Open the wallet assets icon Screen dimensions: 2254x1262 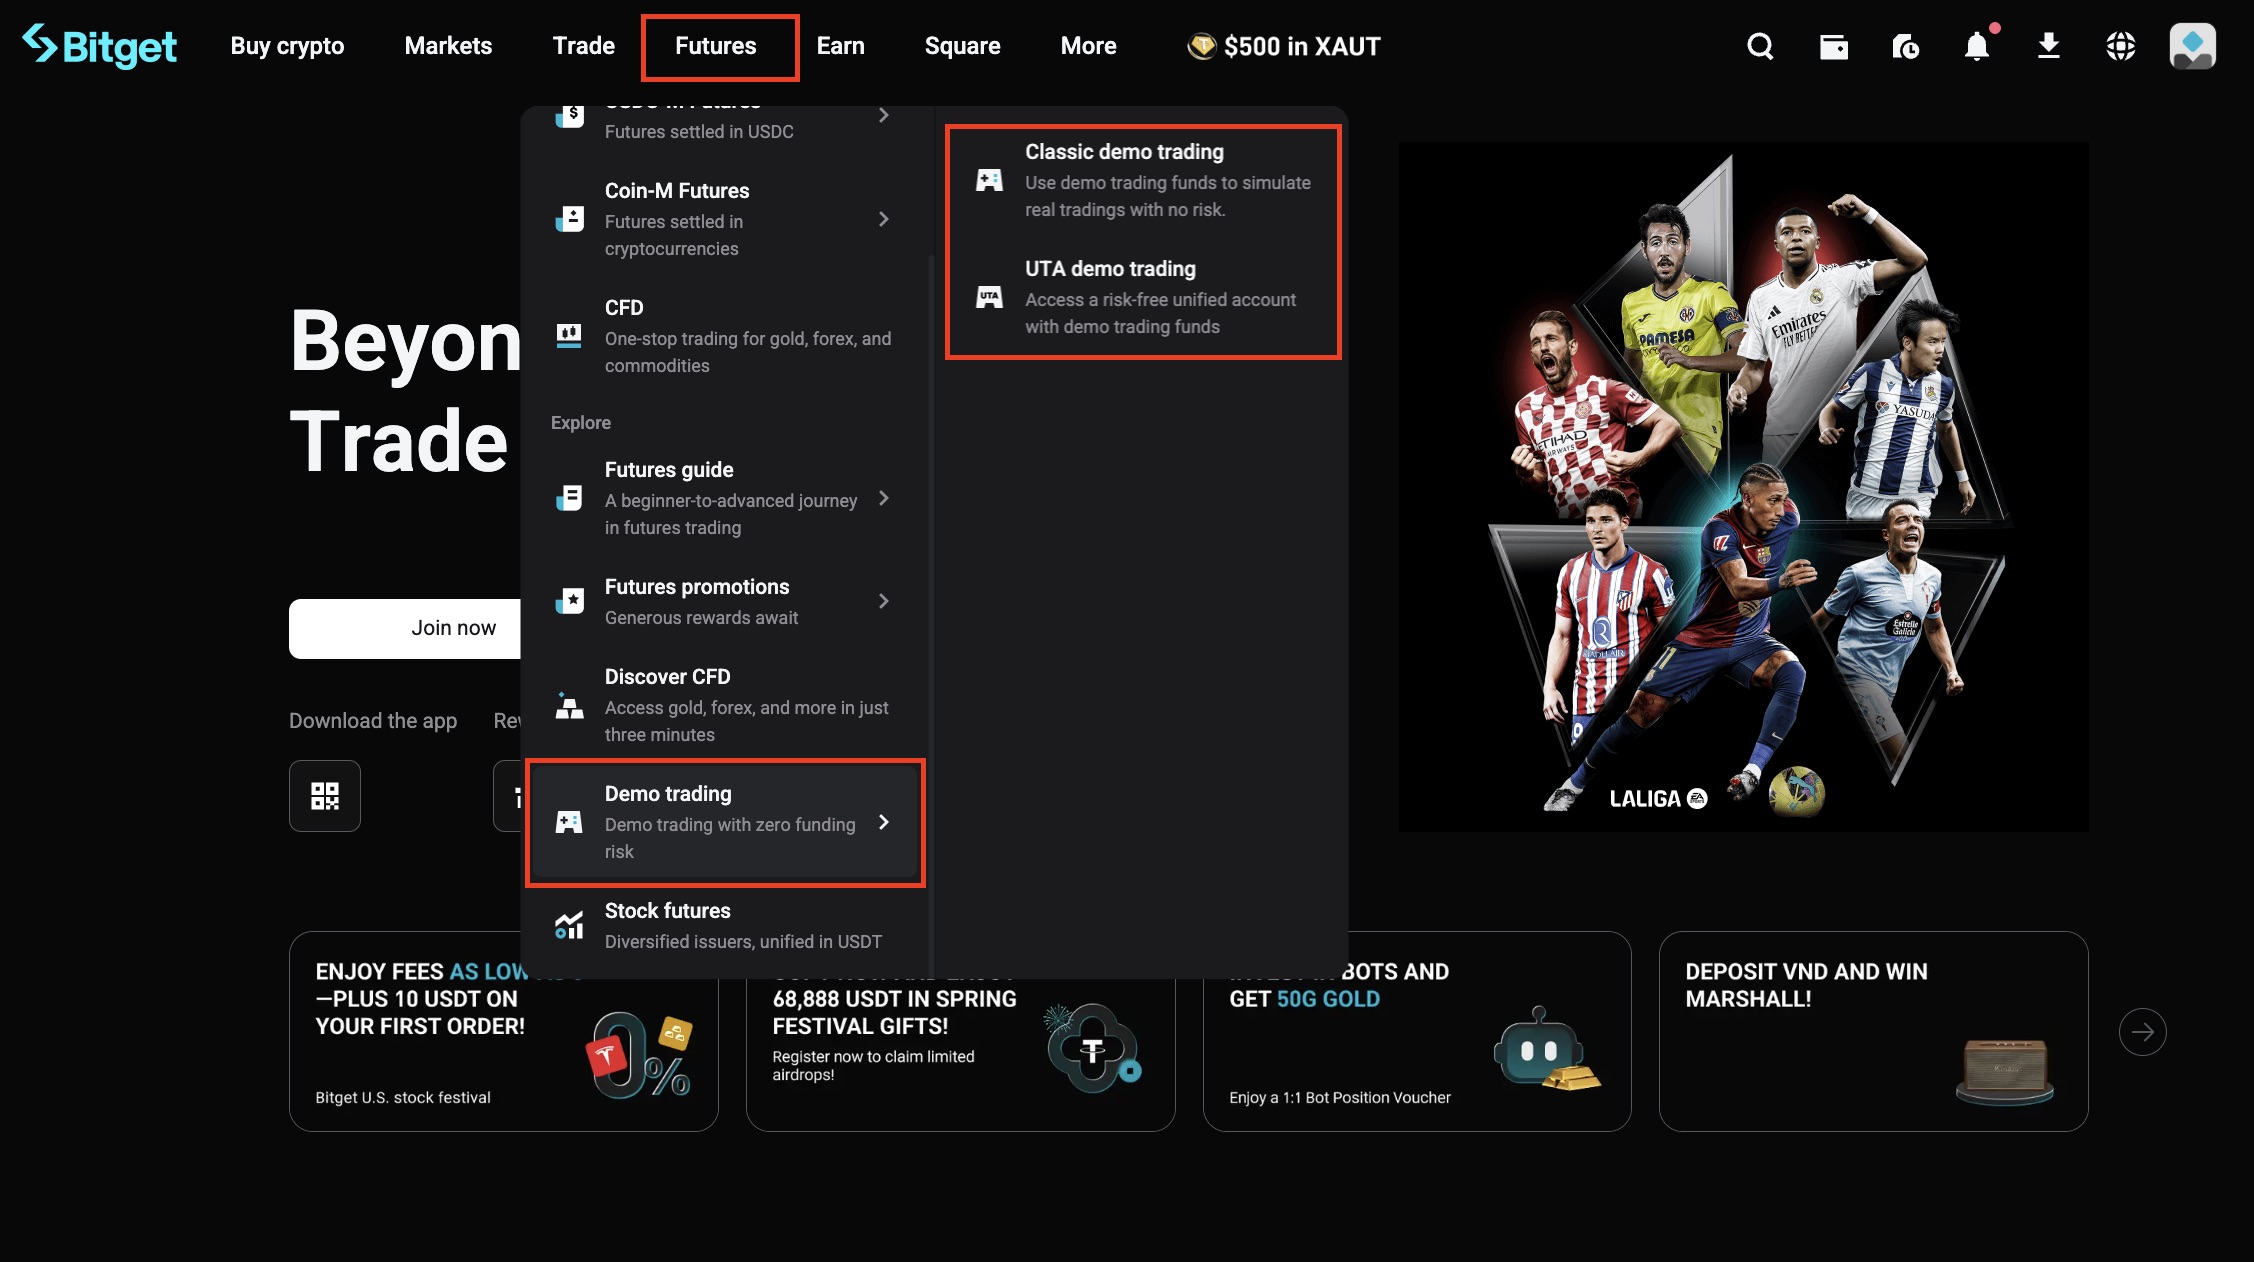(x=1833, y=46)
